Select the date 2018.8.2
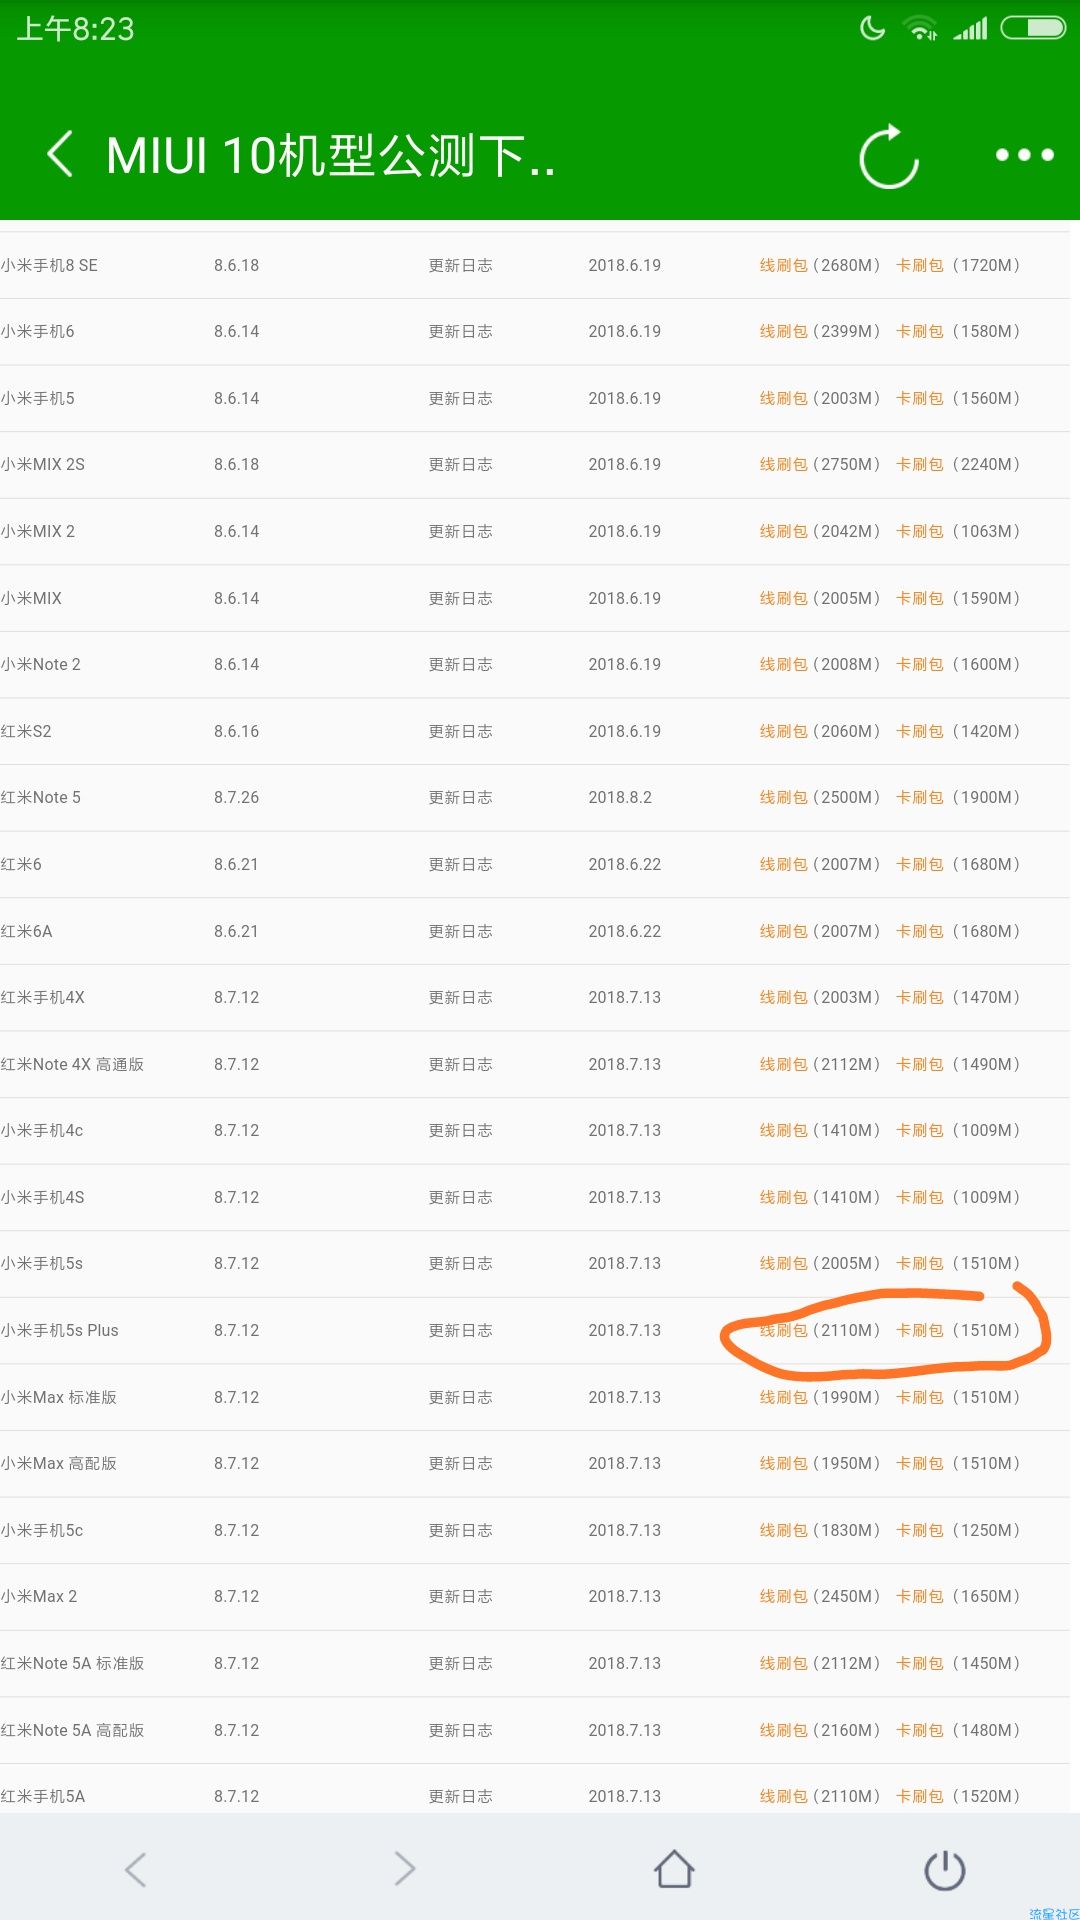This screenshot has height=1920, width=1080. (x=620, y=797)
